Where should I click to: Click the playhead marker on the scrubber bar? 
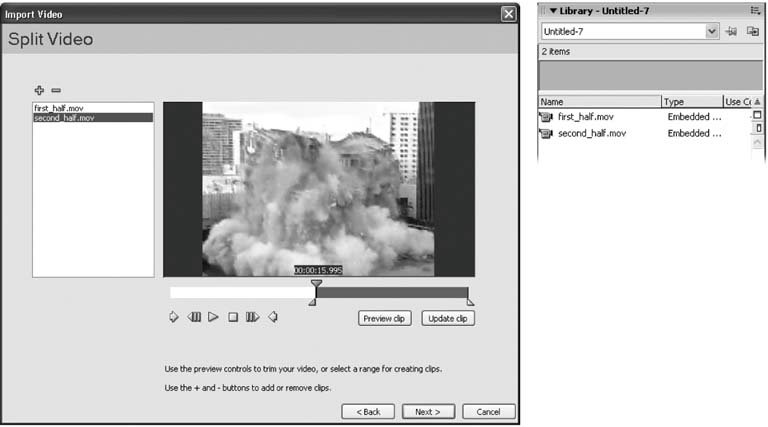[316, 285]
